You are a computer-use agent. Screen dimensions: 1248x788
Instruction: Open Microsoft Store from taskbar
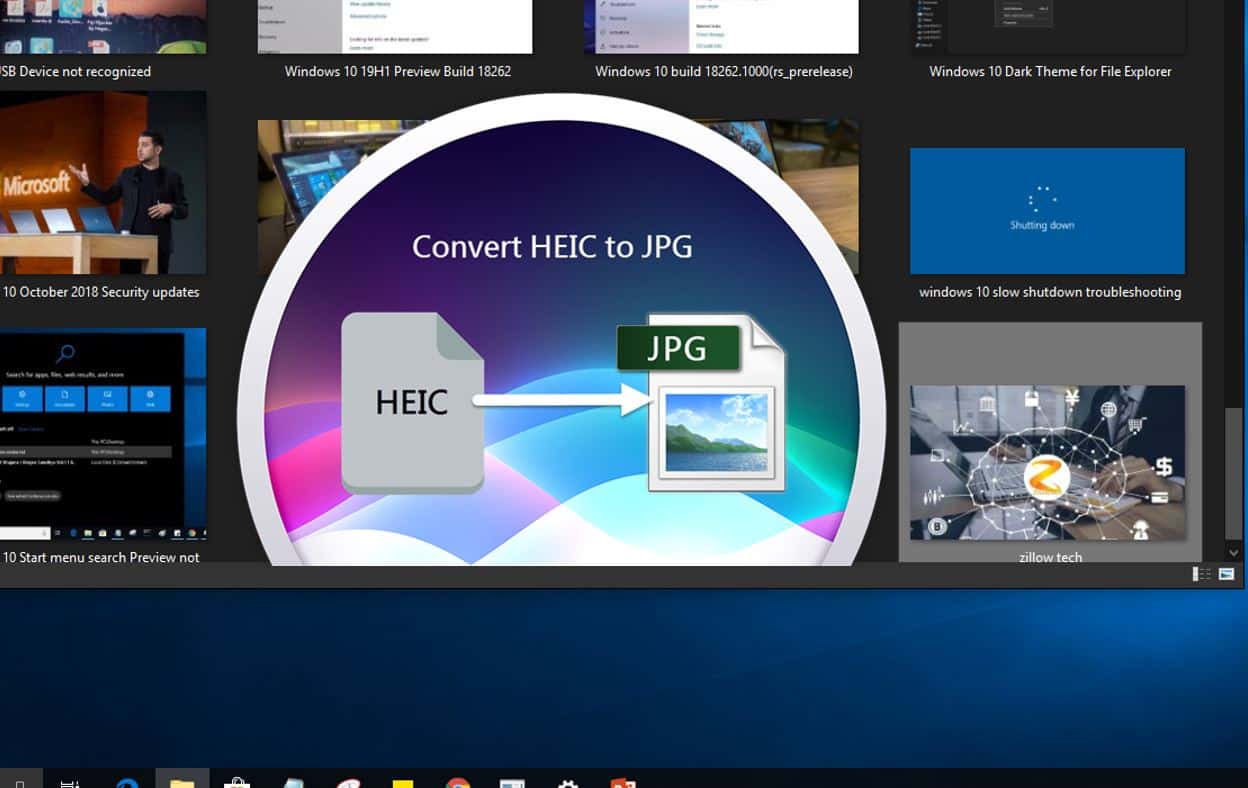[x=237, y=781]
